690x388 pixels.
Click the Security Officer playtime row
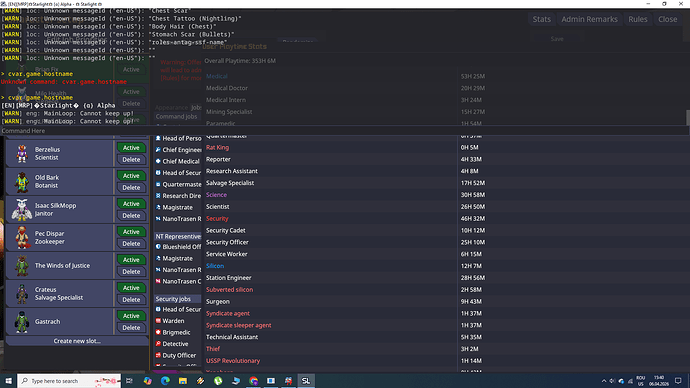click(x=446, y=242)
